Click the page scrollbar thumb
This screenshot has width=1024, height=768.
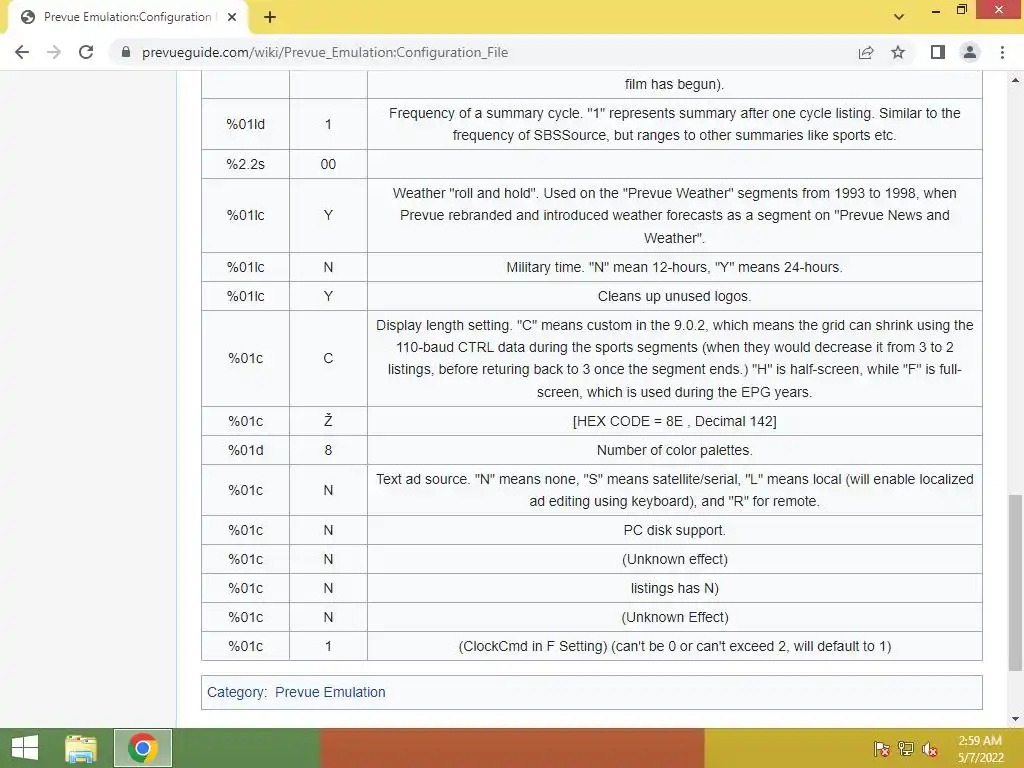[x=1015, y=583]
